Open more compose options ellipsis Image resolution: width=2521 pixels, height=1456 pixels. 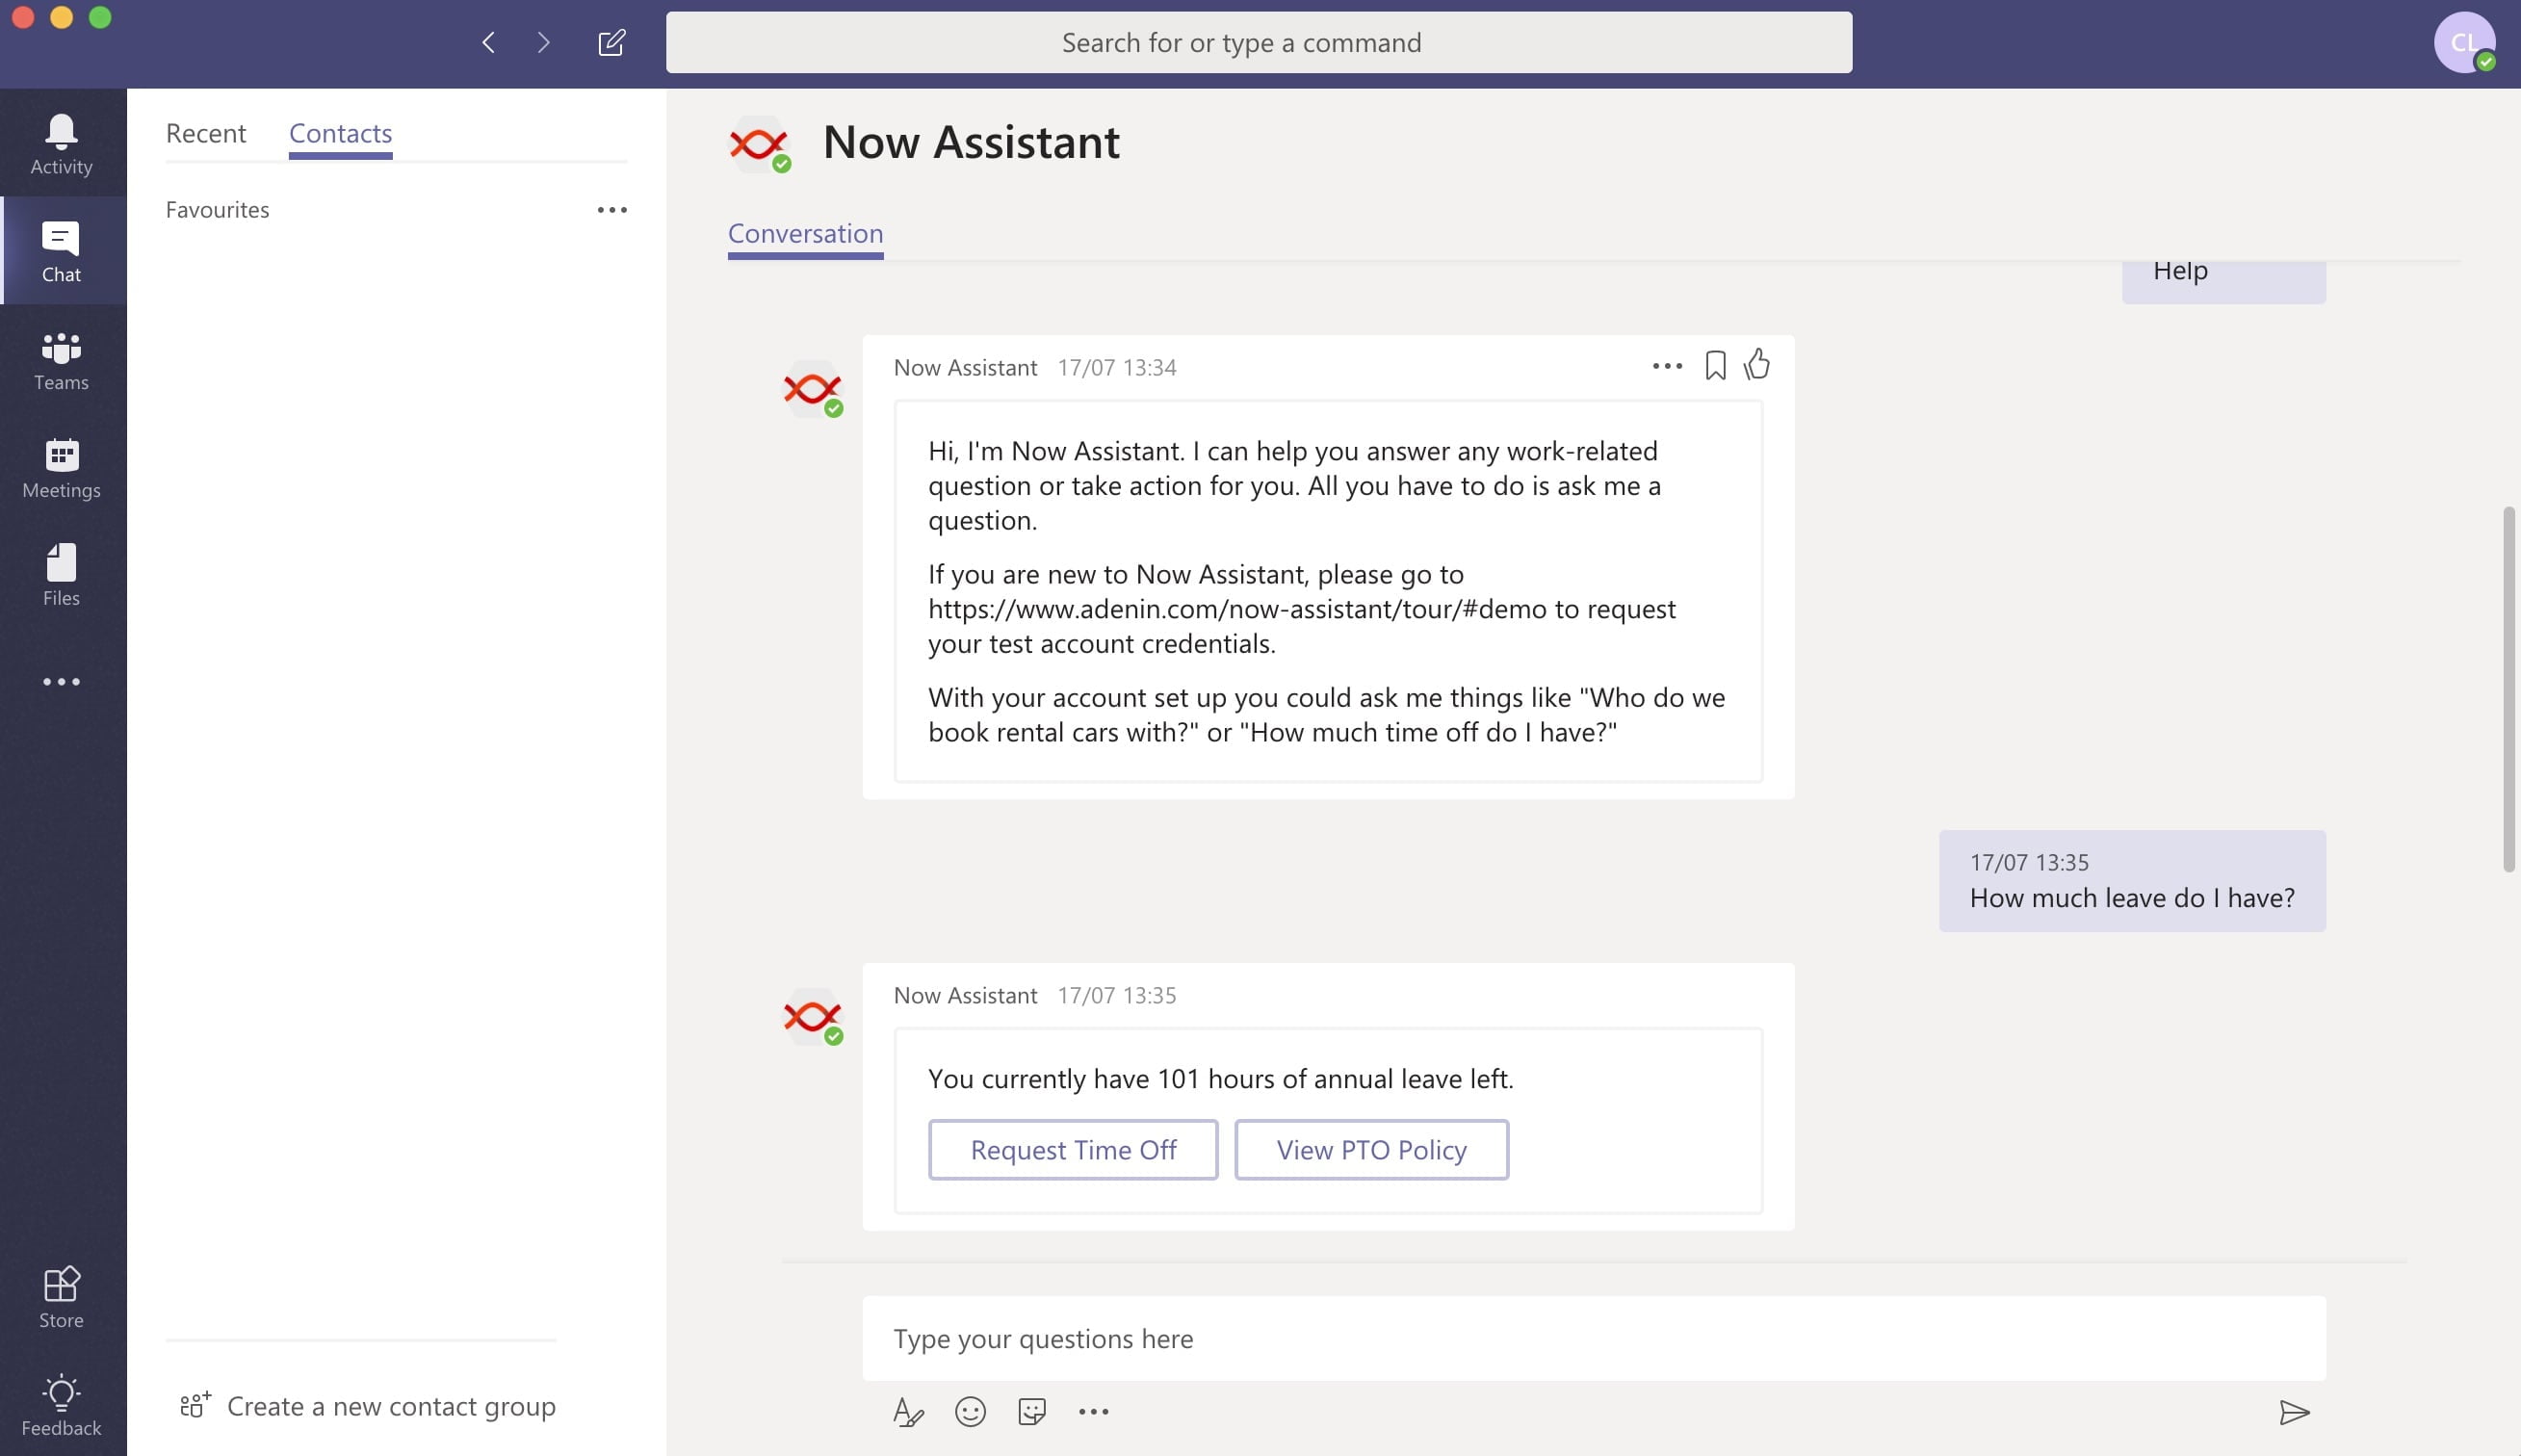pos(1093,1412)
